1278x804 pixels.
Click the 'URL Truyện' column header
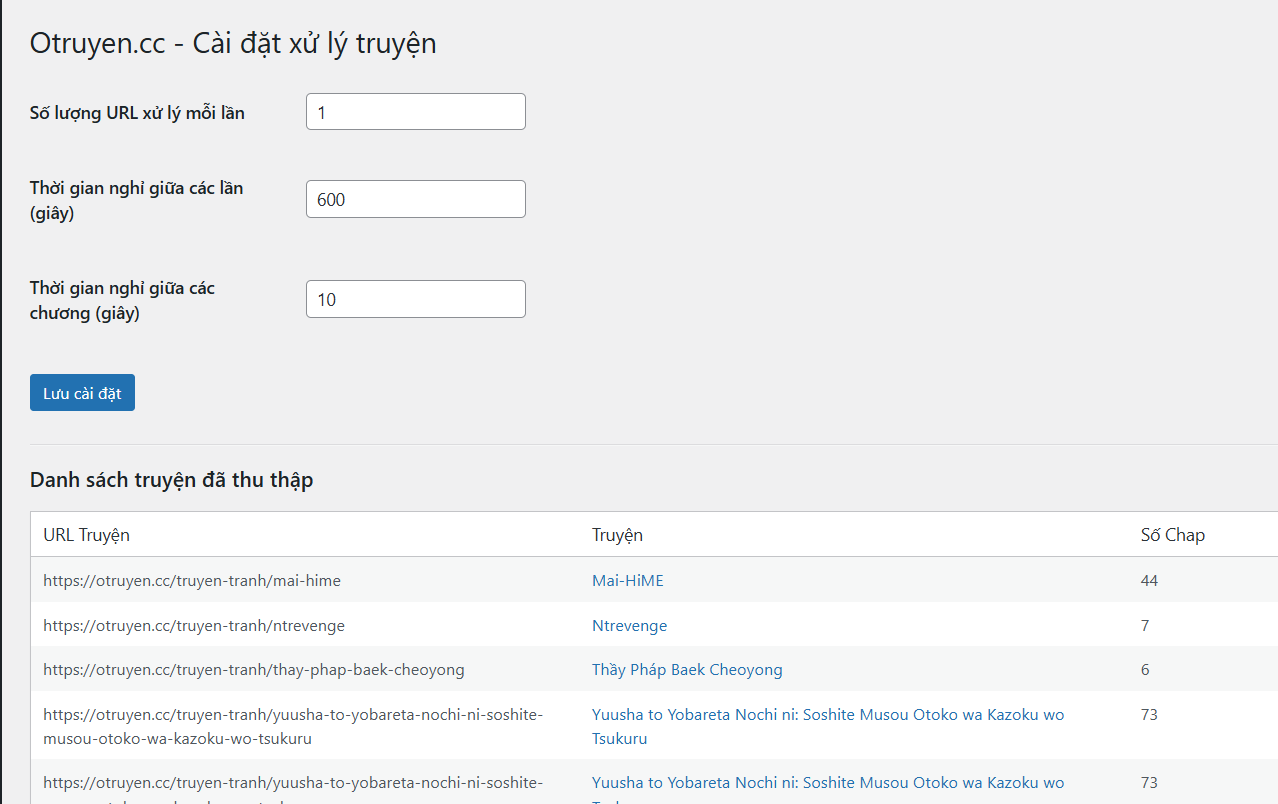[86, 535]
